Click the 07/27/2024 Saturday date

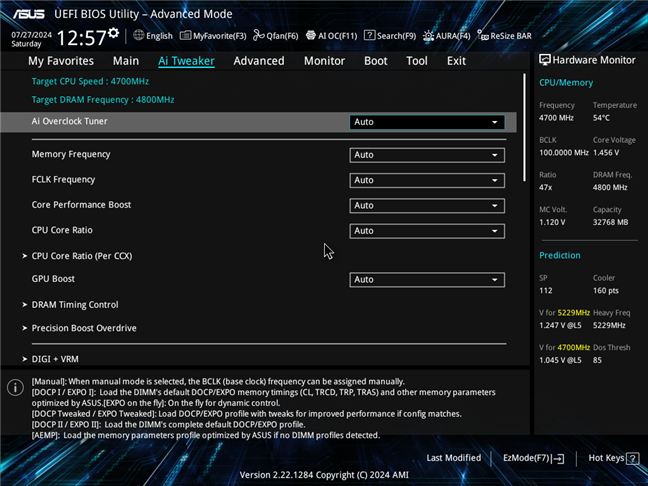(31, 39)
